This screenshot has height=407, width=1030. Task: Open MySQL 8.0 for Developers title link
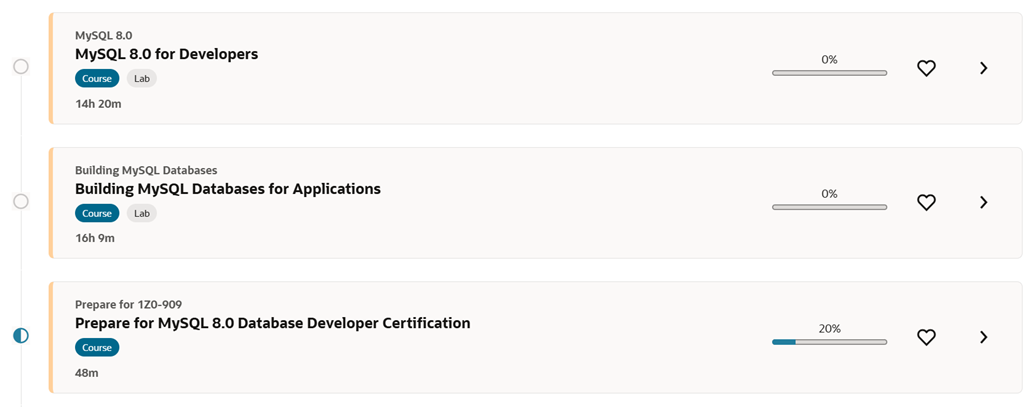[x=166, y=54]
